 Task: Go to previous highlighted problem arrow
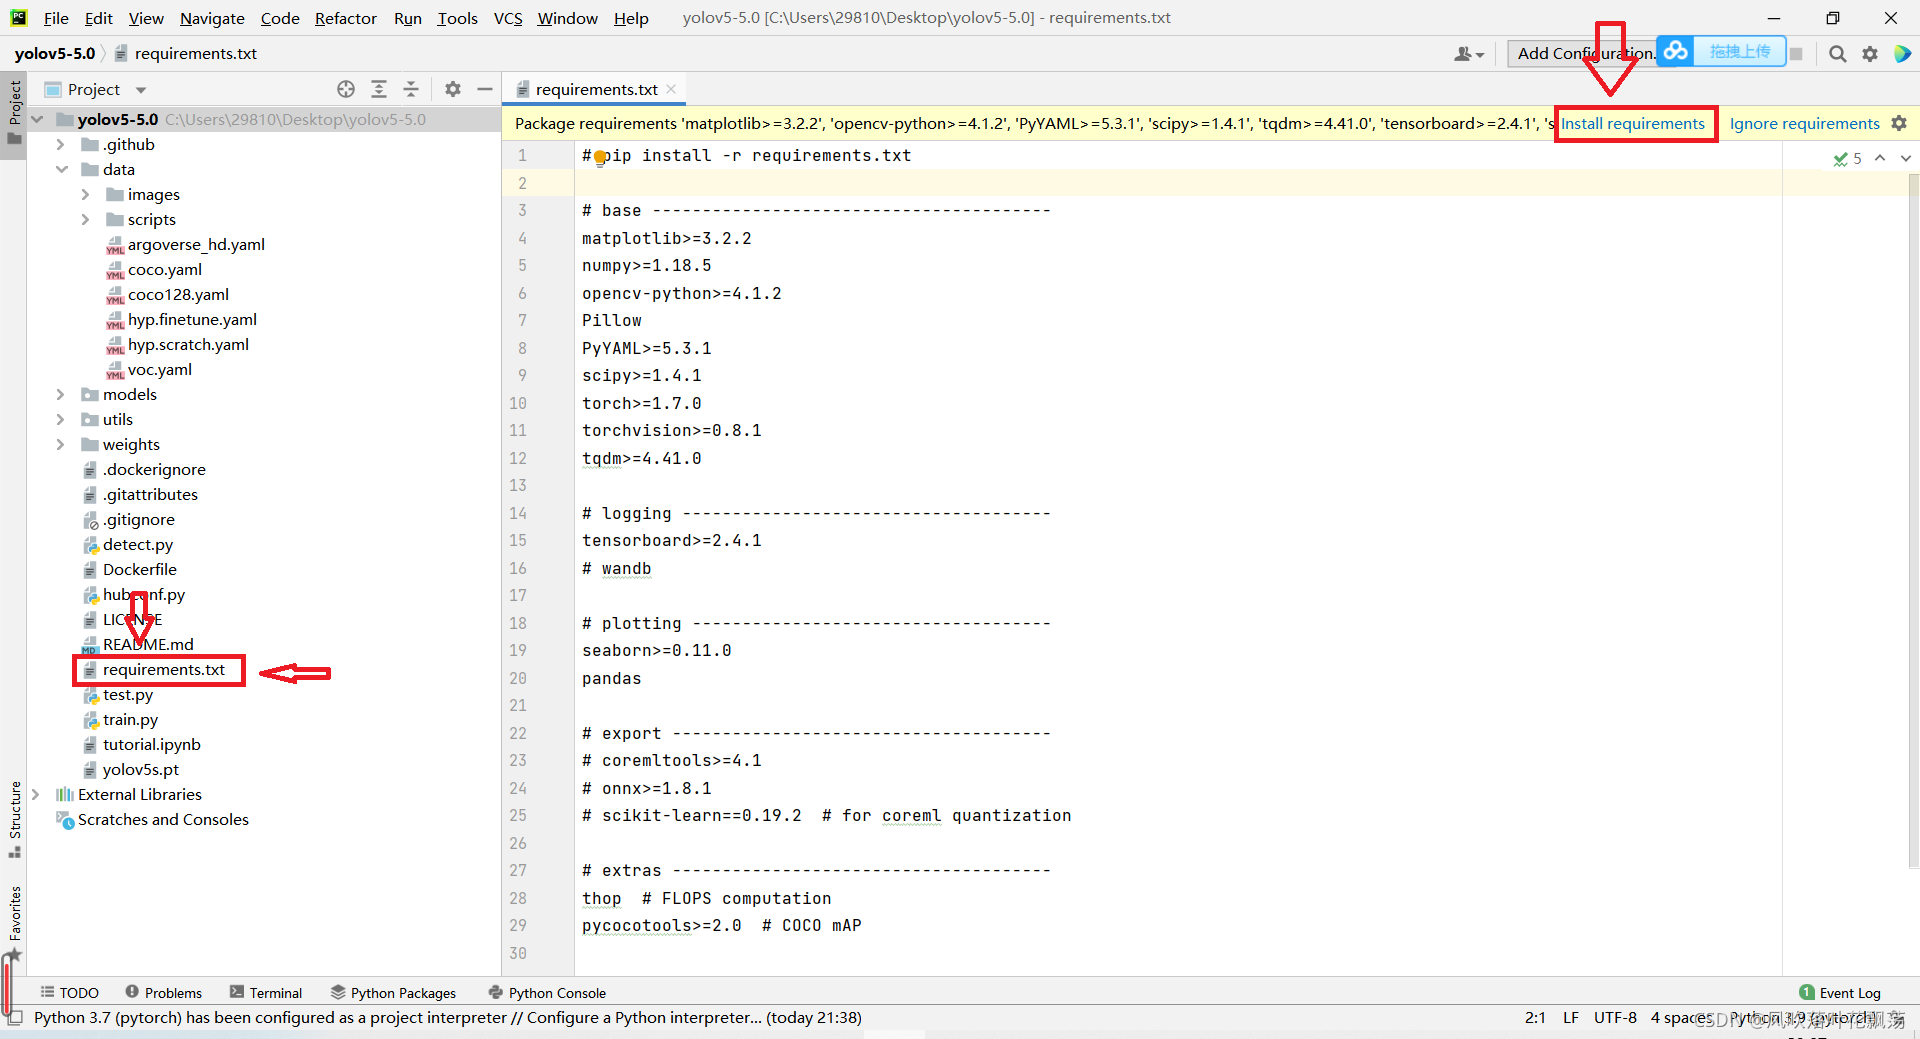pyautogui.click(x=1880, y=158)
